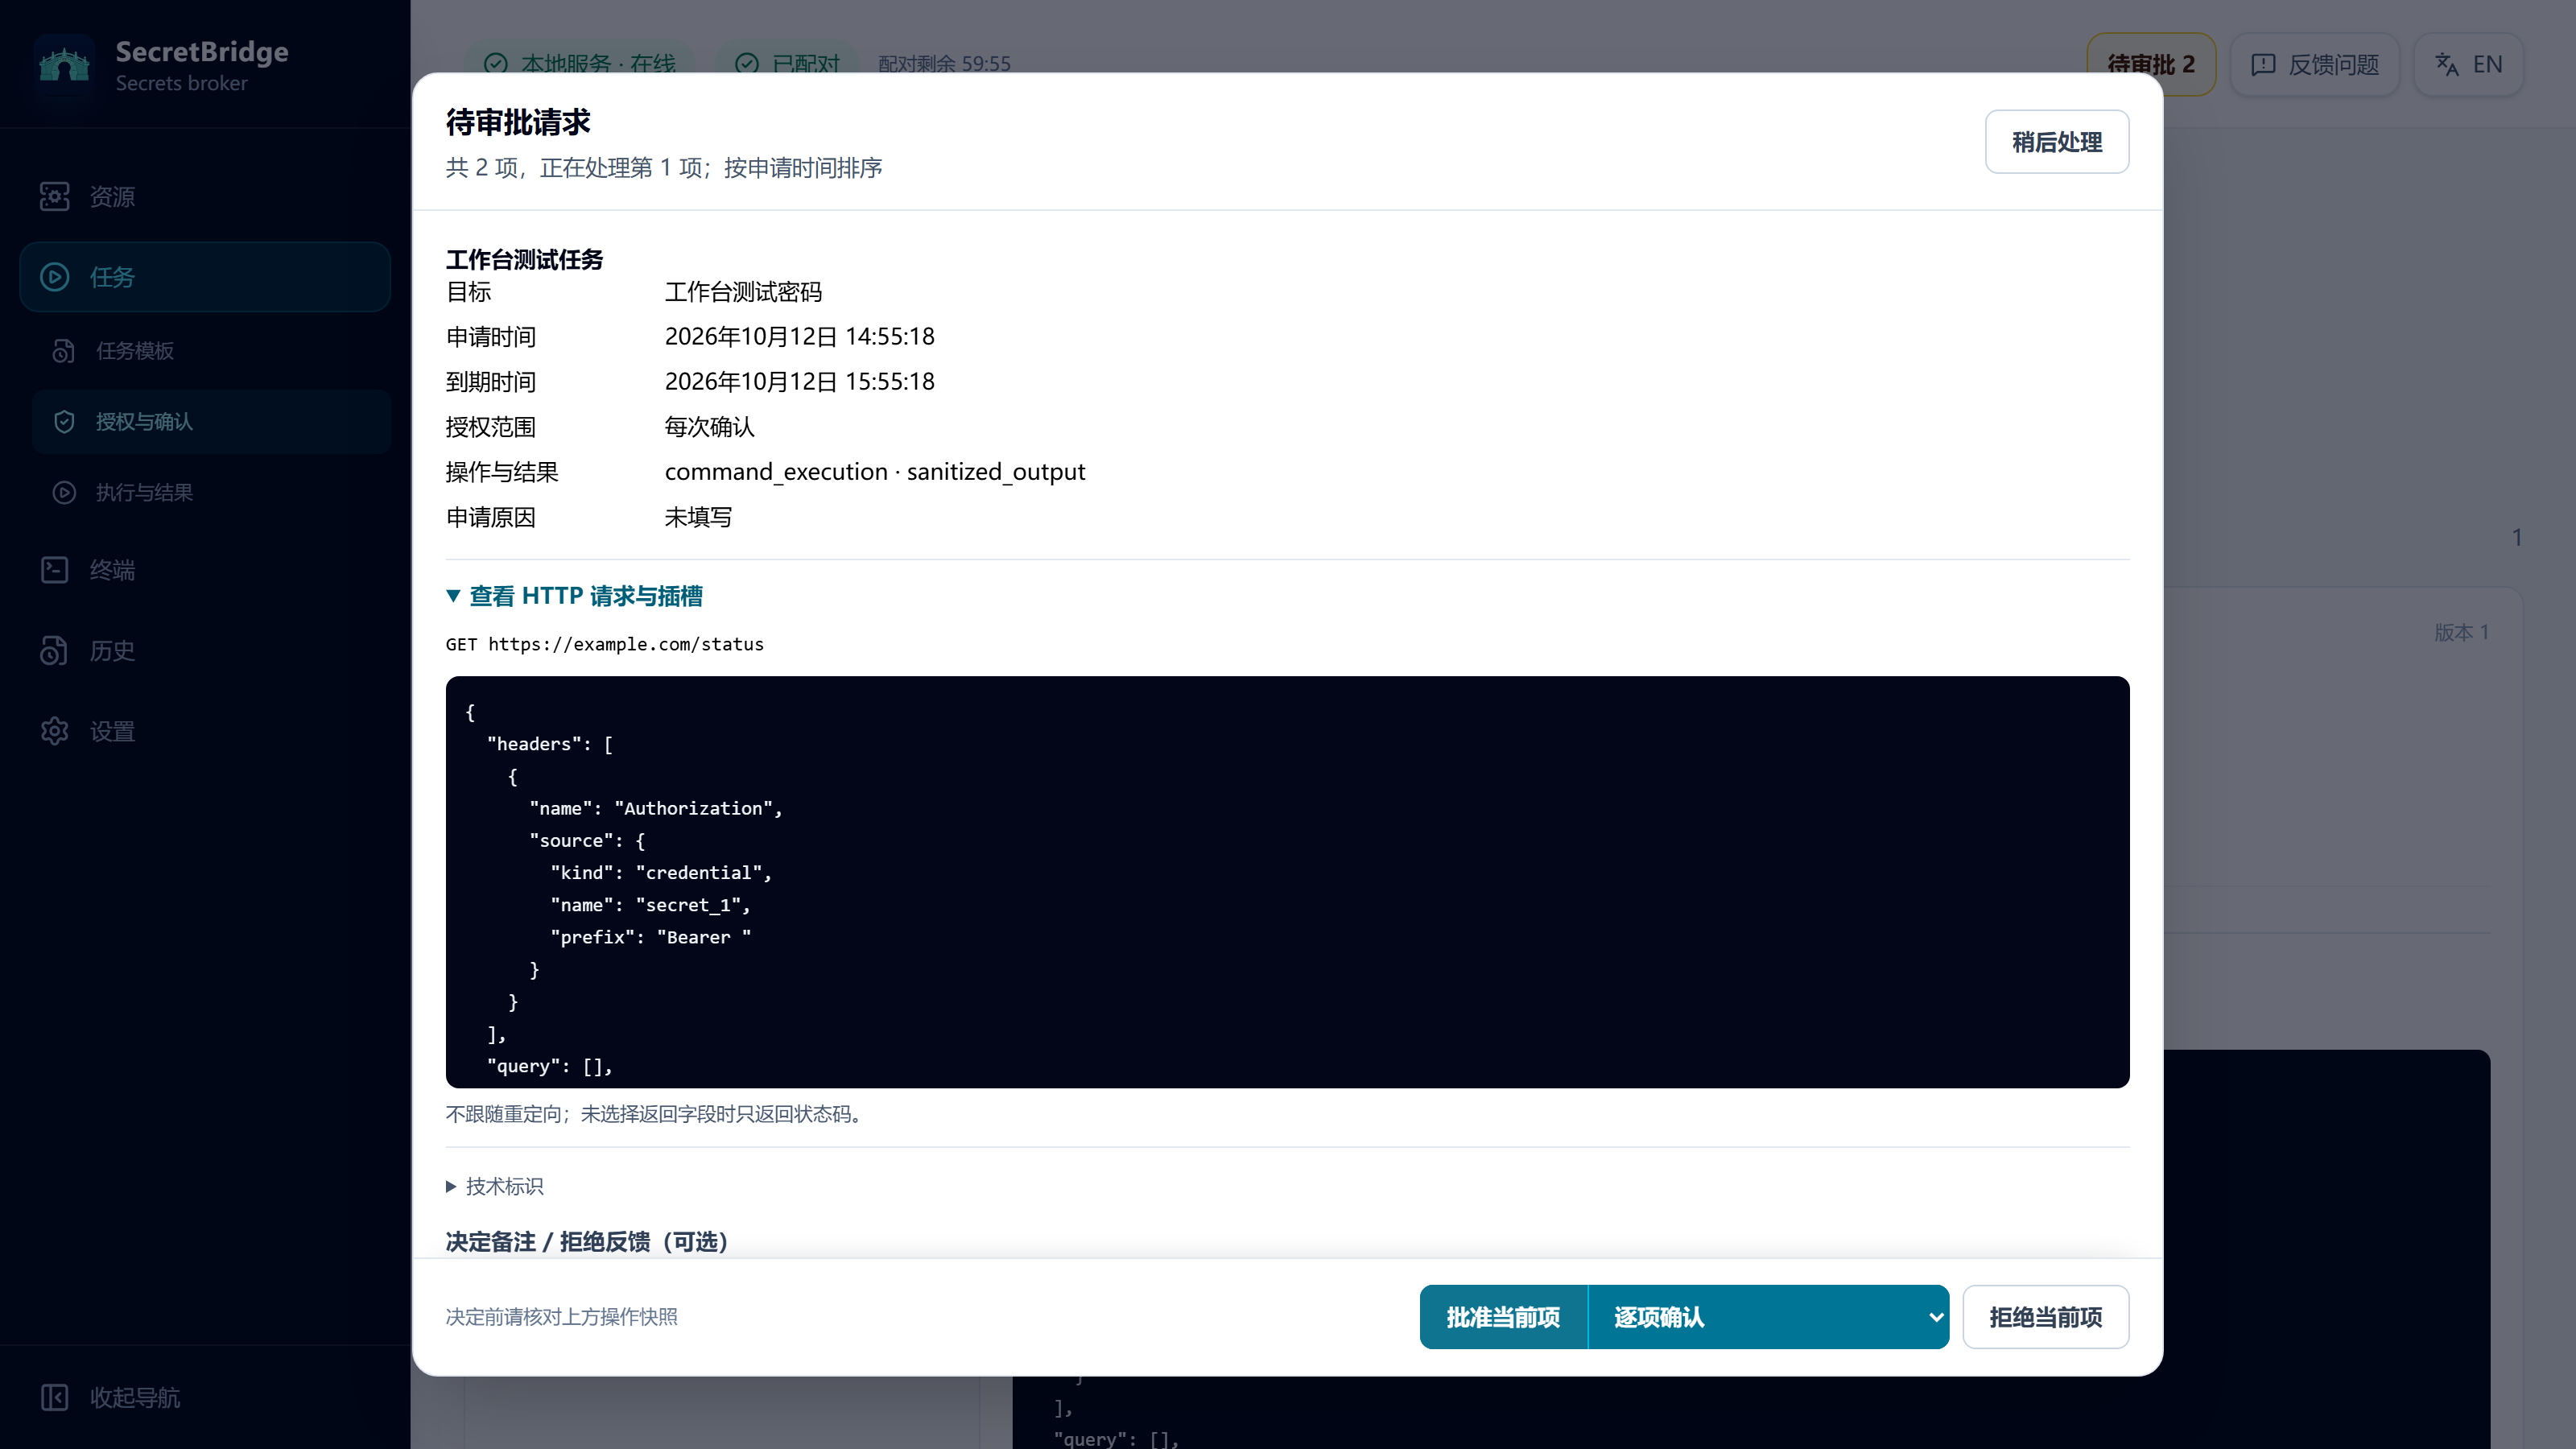Click the translate icon beside EN

click(2447, 65)
